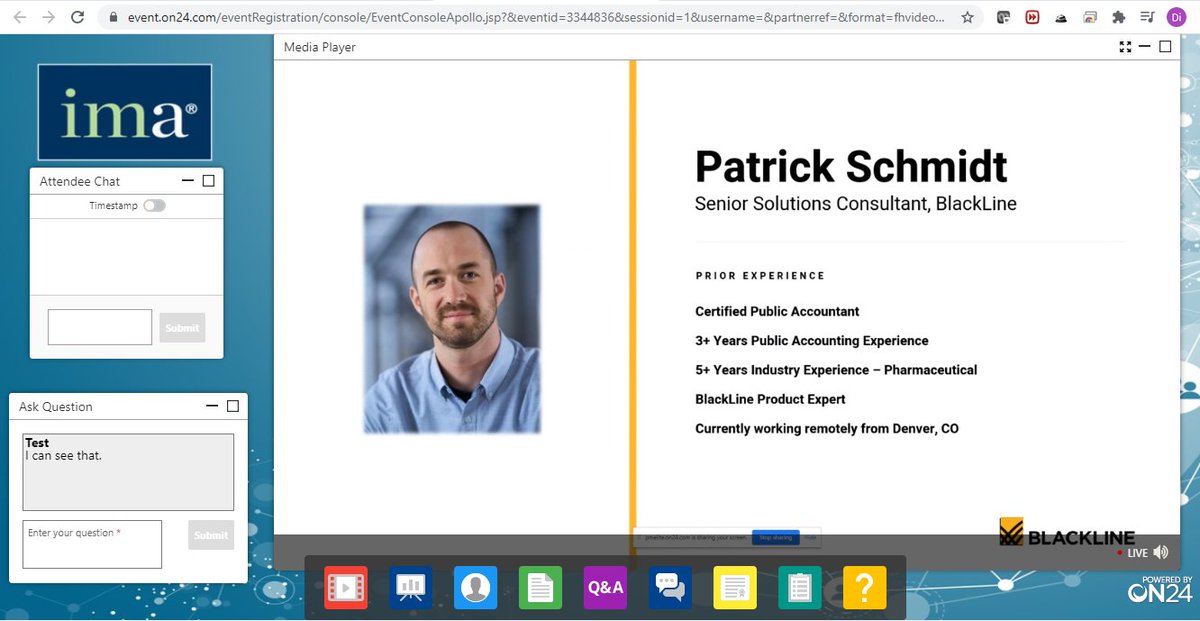Click the Patrick Schmidt name heading
The image size is (1200, 621).
point(851,166)
